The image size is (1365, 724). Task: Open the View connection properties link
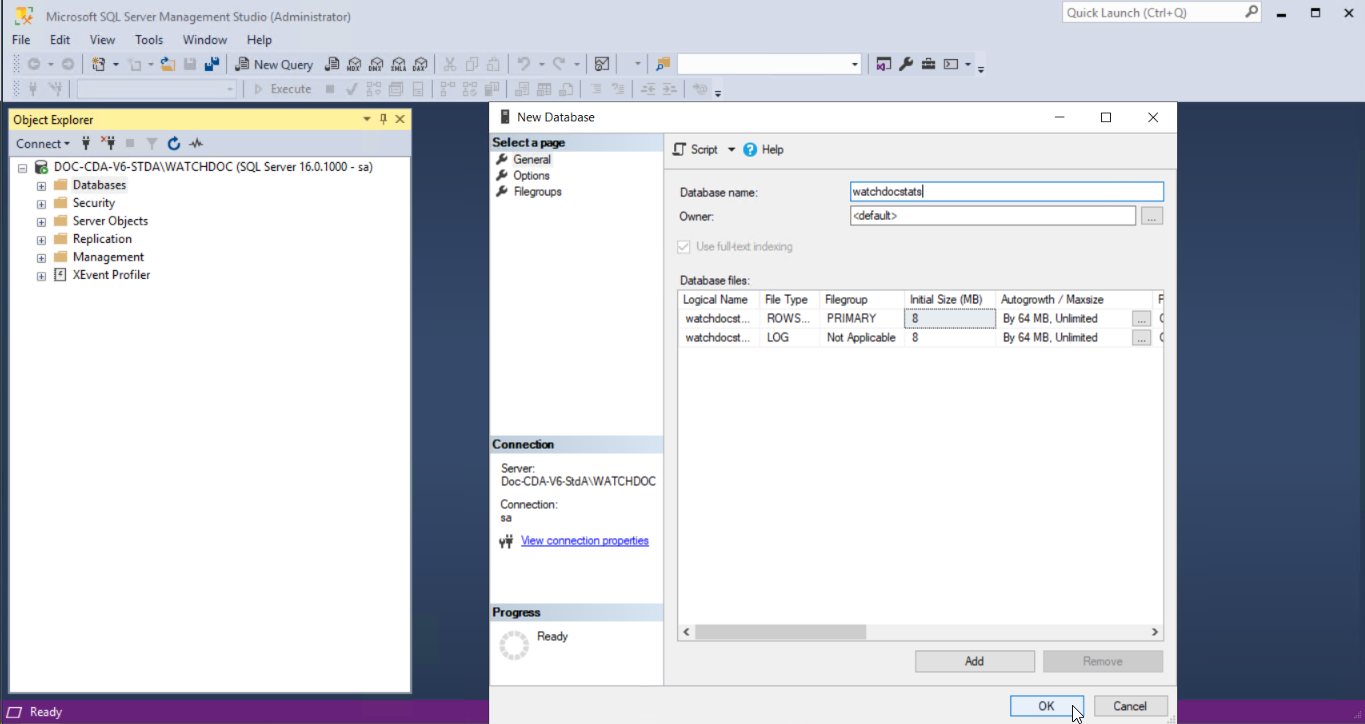(584, 541)
